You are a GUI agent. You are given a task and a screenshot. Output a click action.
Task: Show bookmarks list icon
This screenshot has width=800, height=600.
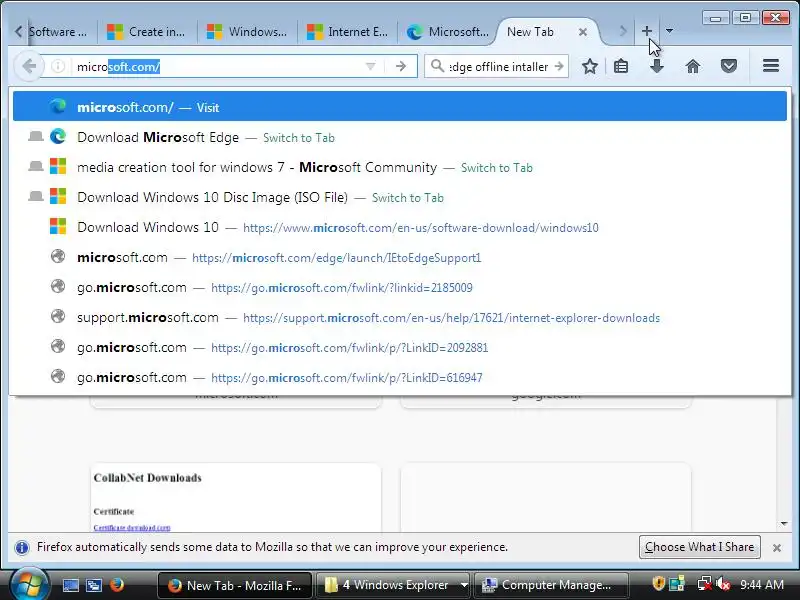click(x=621, y=66)
